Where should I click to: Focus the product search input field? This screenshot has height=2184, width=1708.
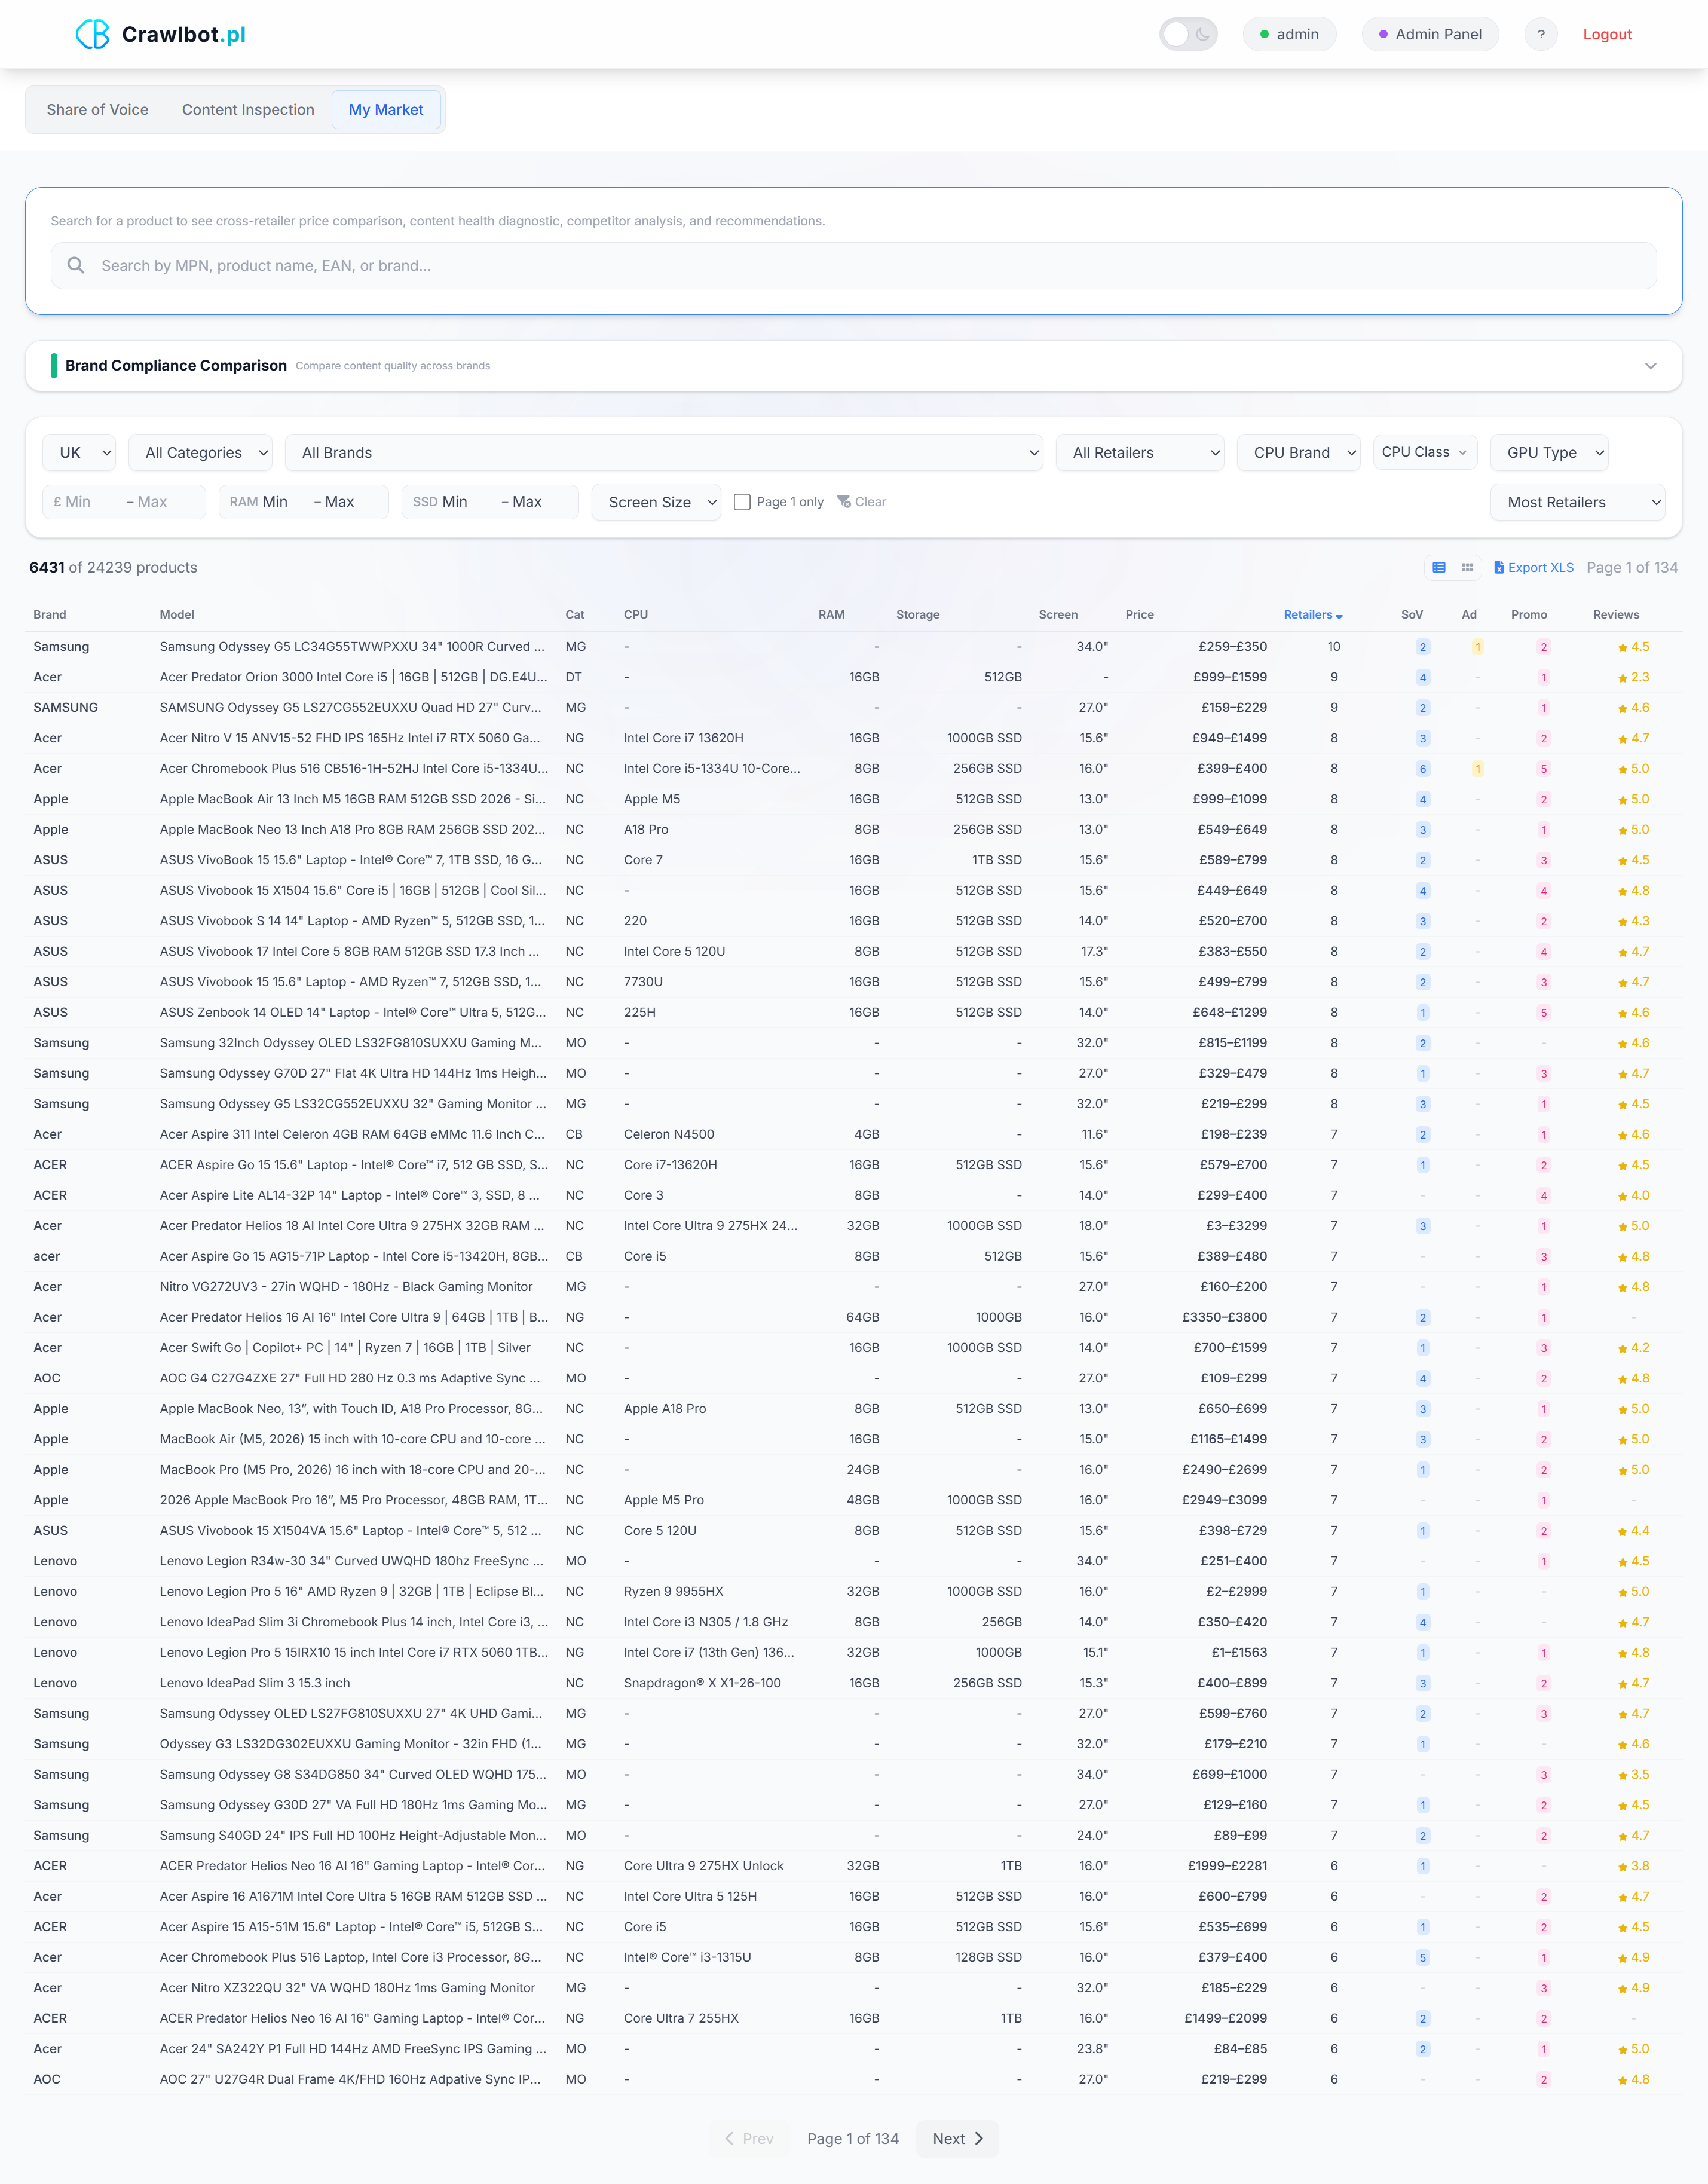coord(860,265)
